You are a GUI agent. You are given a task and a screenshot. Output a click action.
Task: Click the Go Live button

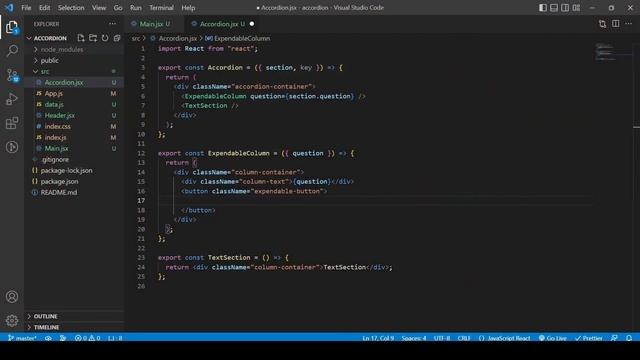pos(553,338)
